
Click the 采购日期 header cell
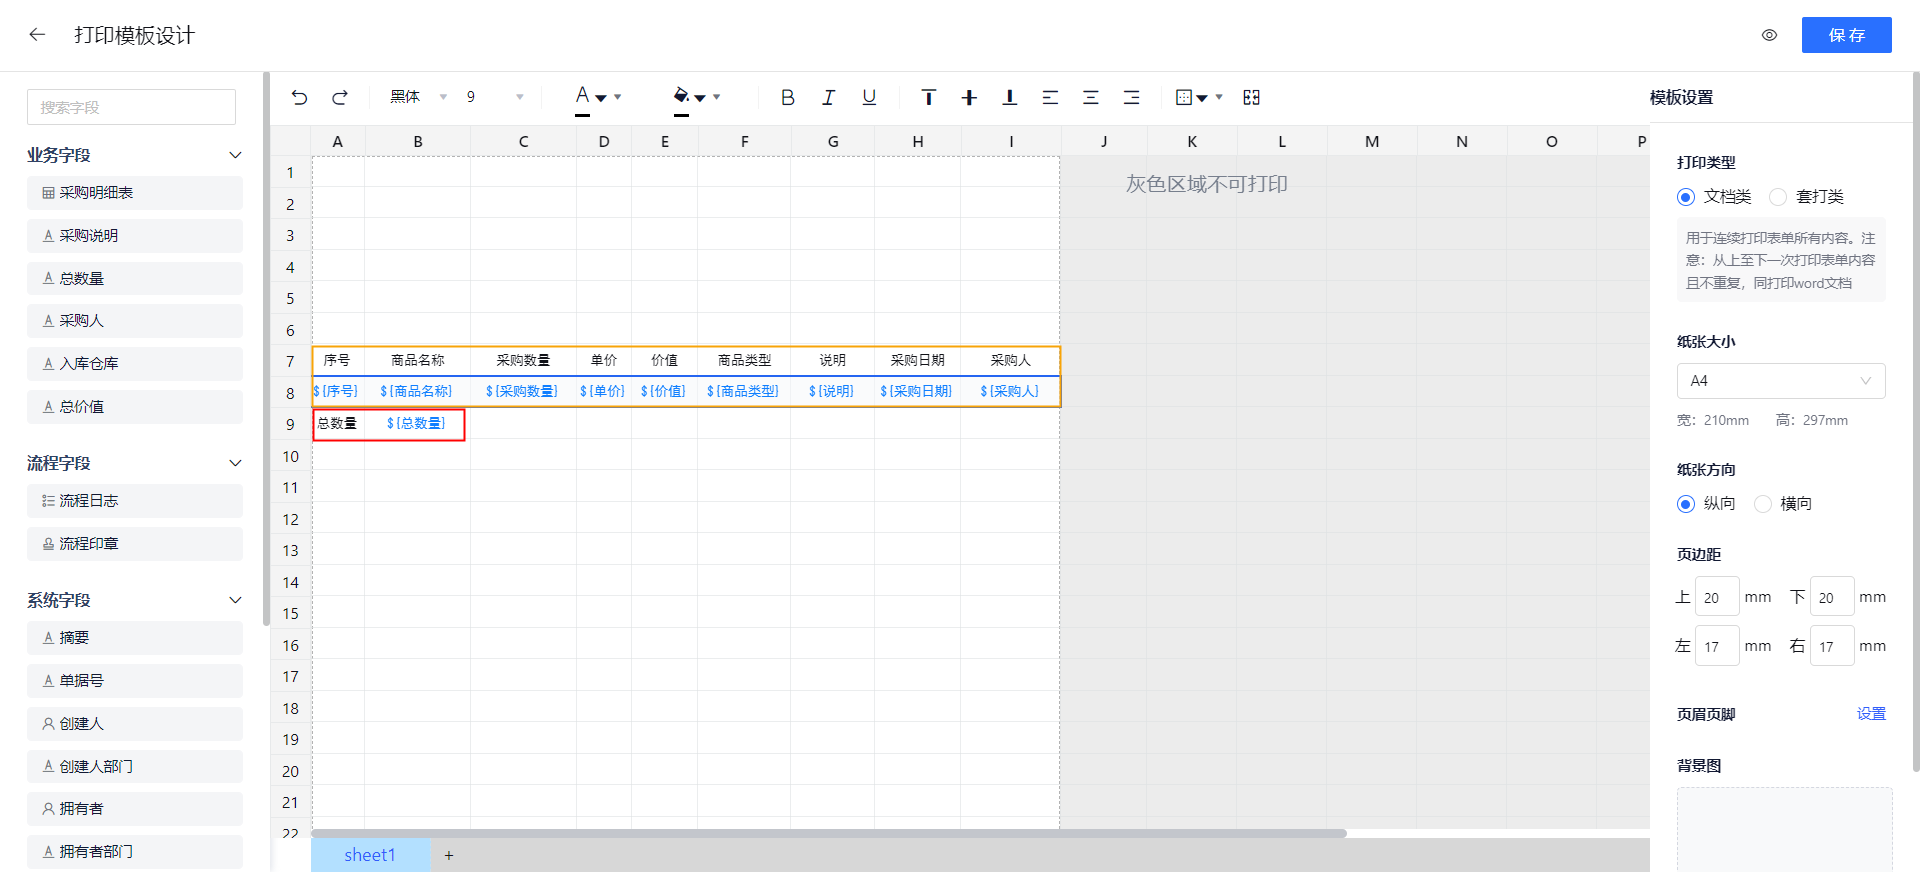click(x=917, y=360)
